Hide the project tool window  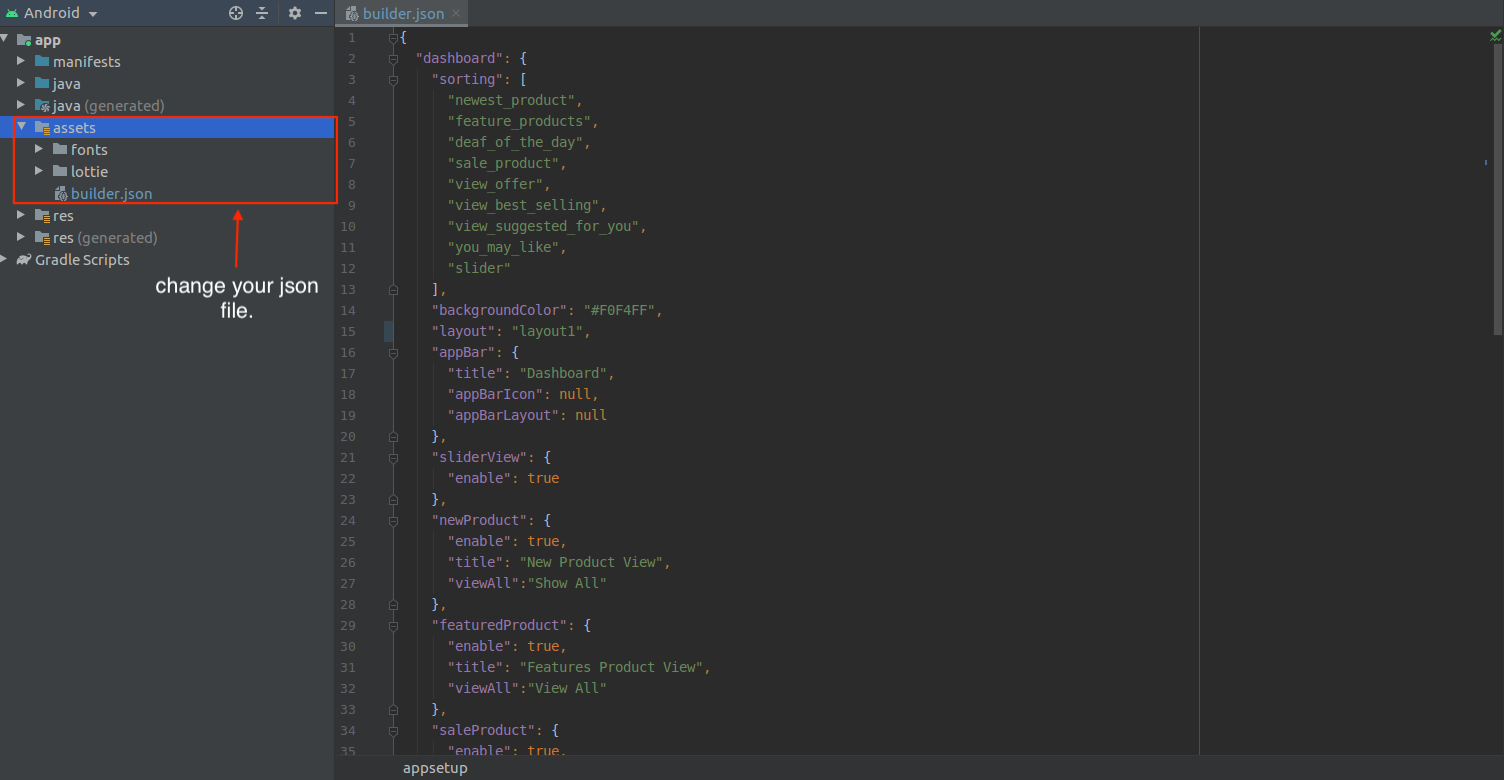[x=321, y=13]
